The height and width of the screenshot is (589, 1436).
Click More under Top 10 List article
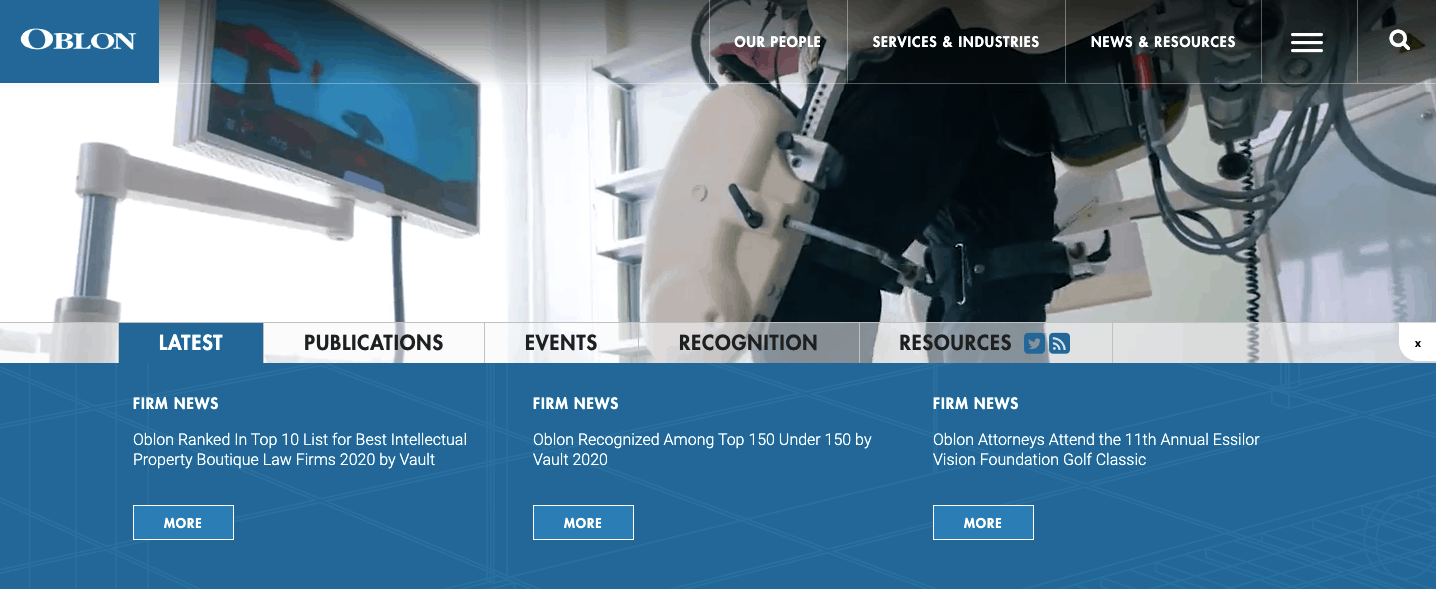coord(183,523)
